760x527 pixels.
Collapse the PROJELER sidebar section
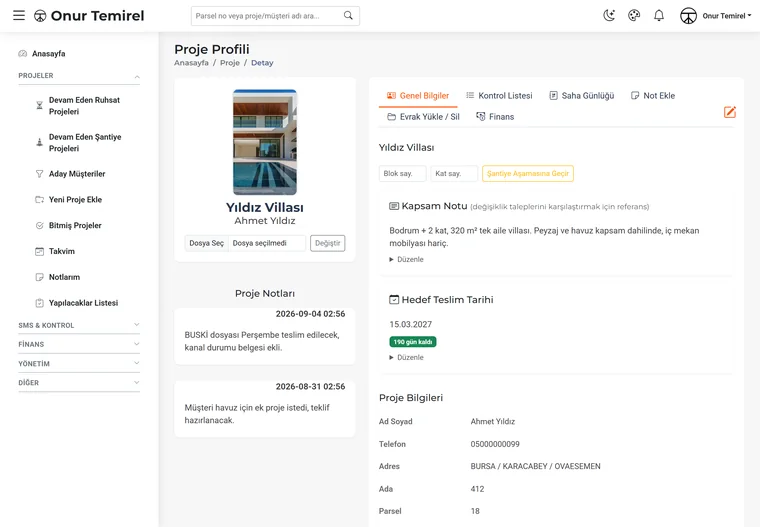pos(79,76)
